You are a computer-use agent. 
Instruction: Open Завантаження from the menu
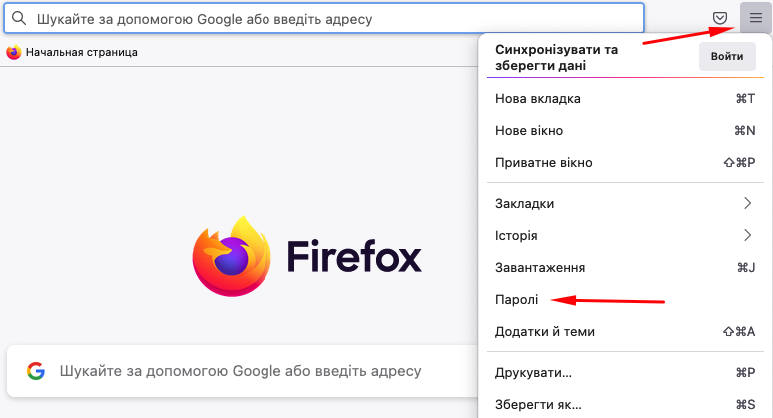[x=540, y=268]
